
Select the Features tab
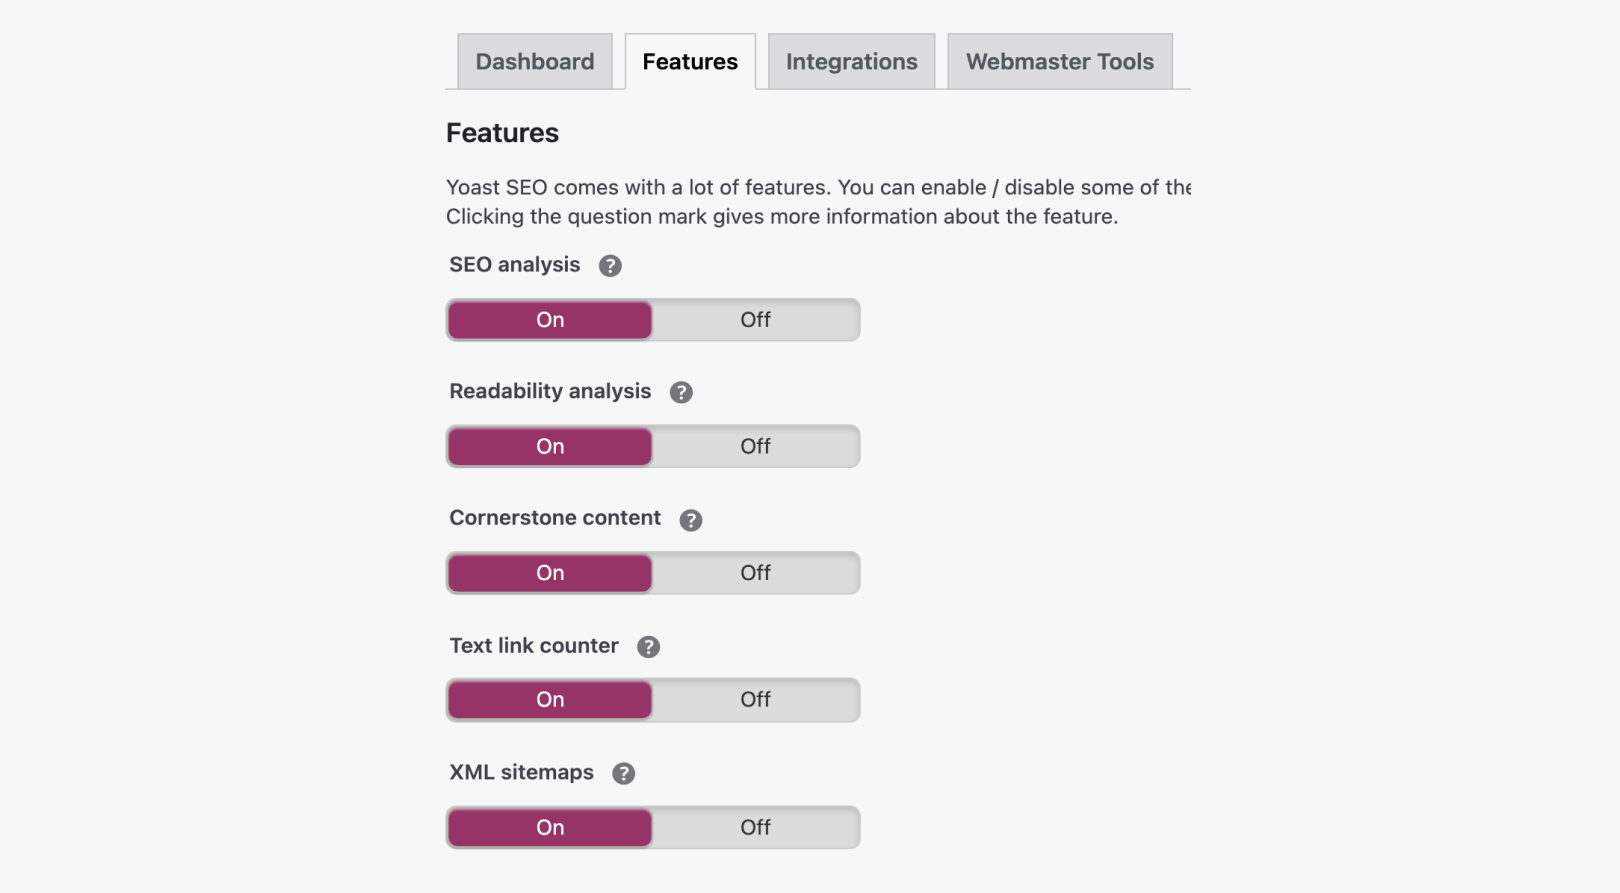690,62
